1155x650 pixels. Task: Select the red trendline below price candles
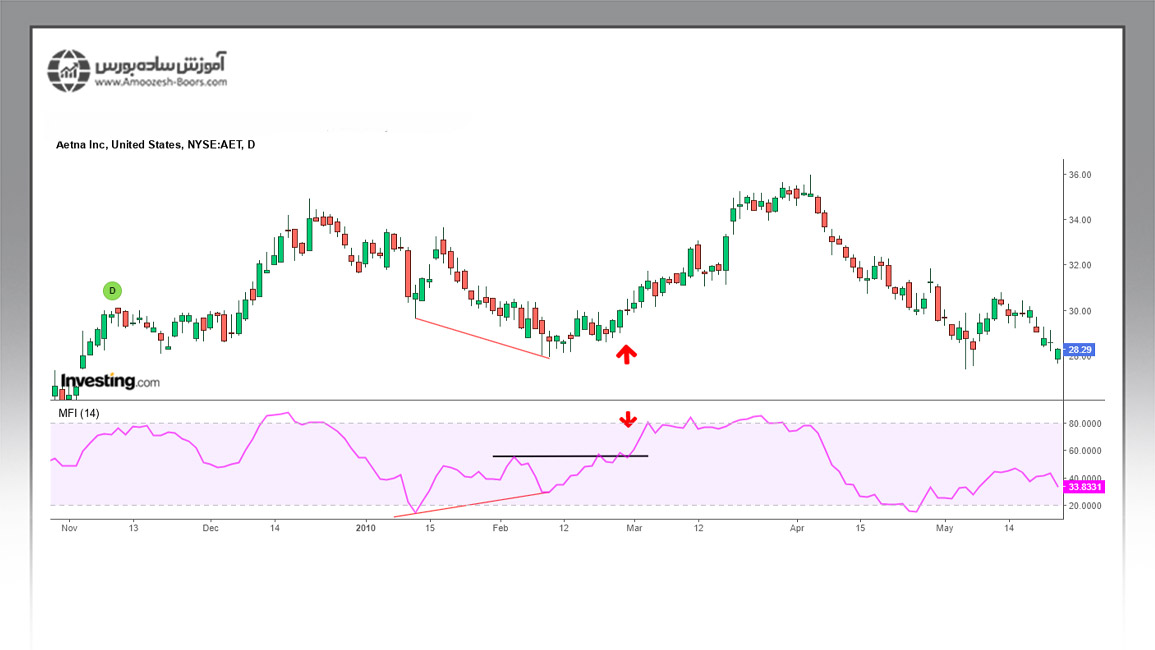click(x=482, y=338)
